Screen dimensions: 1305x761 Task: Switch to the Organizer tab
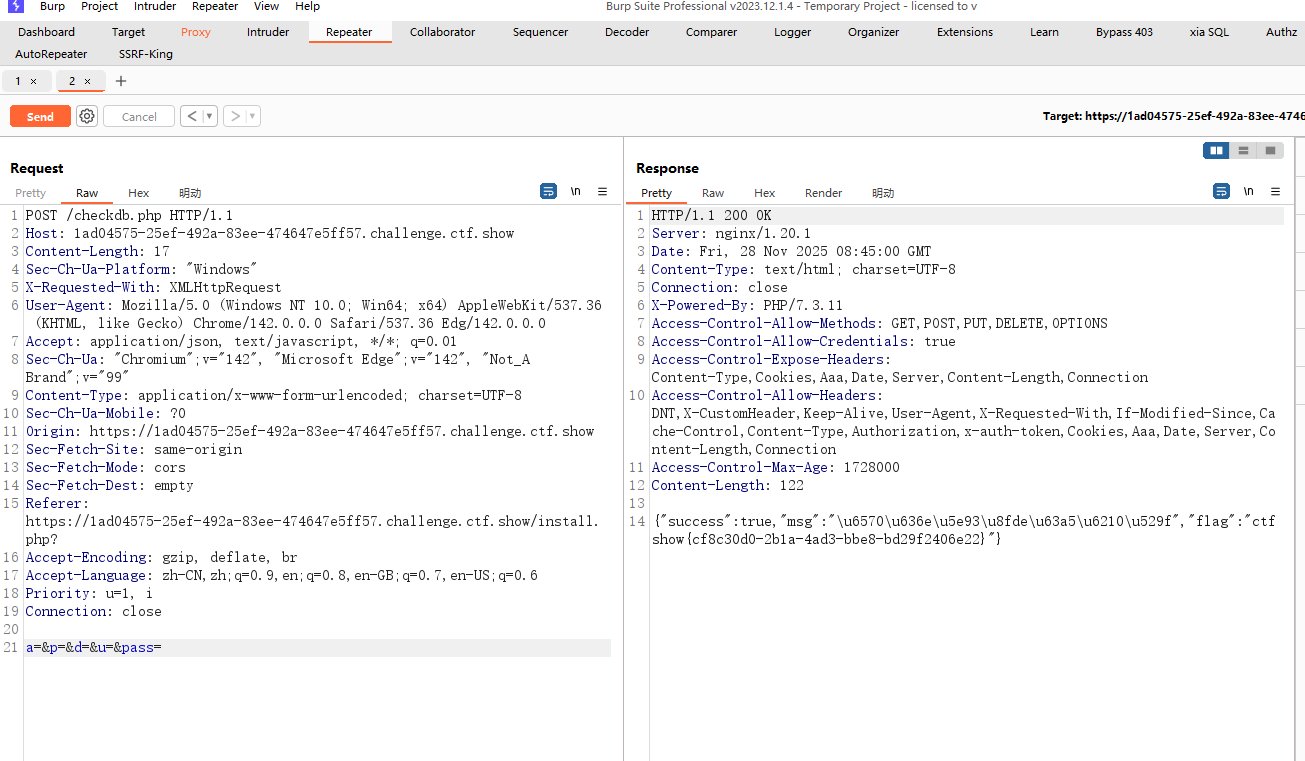pyautogui.click(x=873, y=32)
